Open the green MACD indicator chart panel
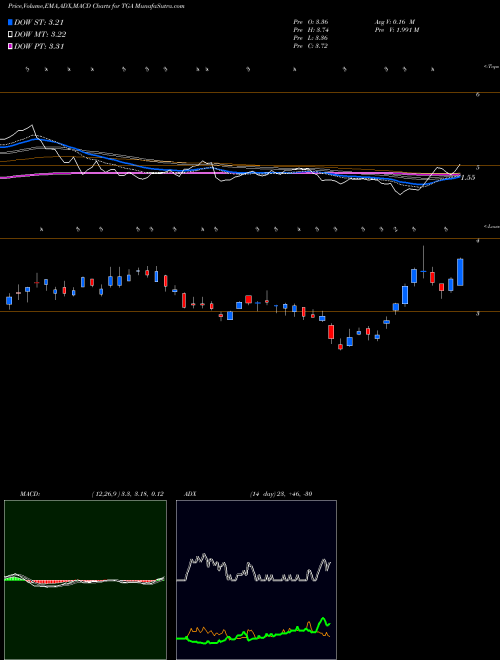The width and height of the screenshot is (500, 660). (x=85, y=580)
